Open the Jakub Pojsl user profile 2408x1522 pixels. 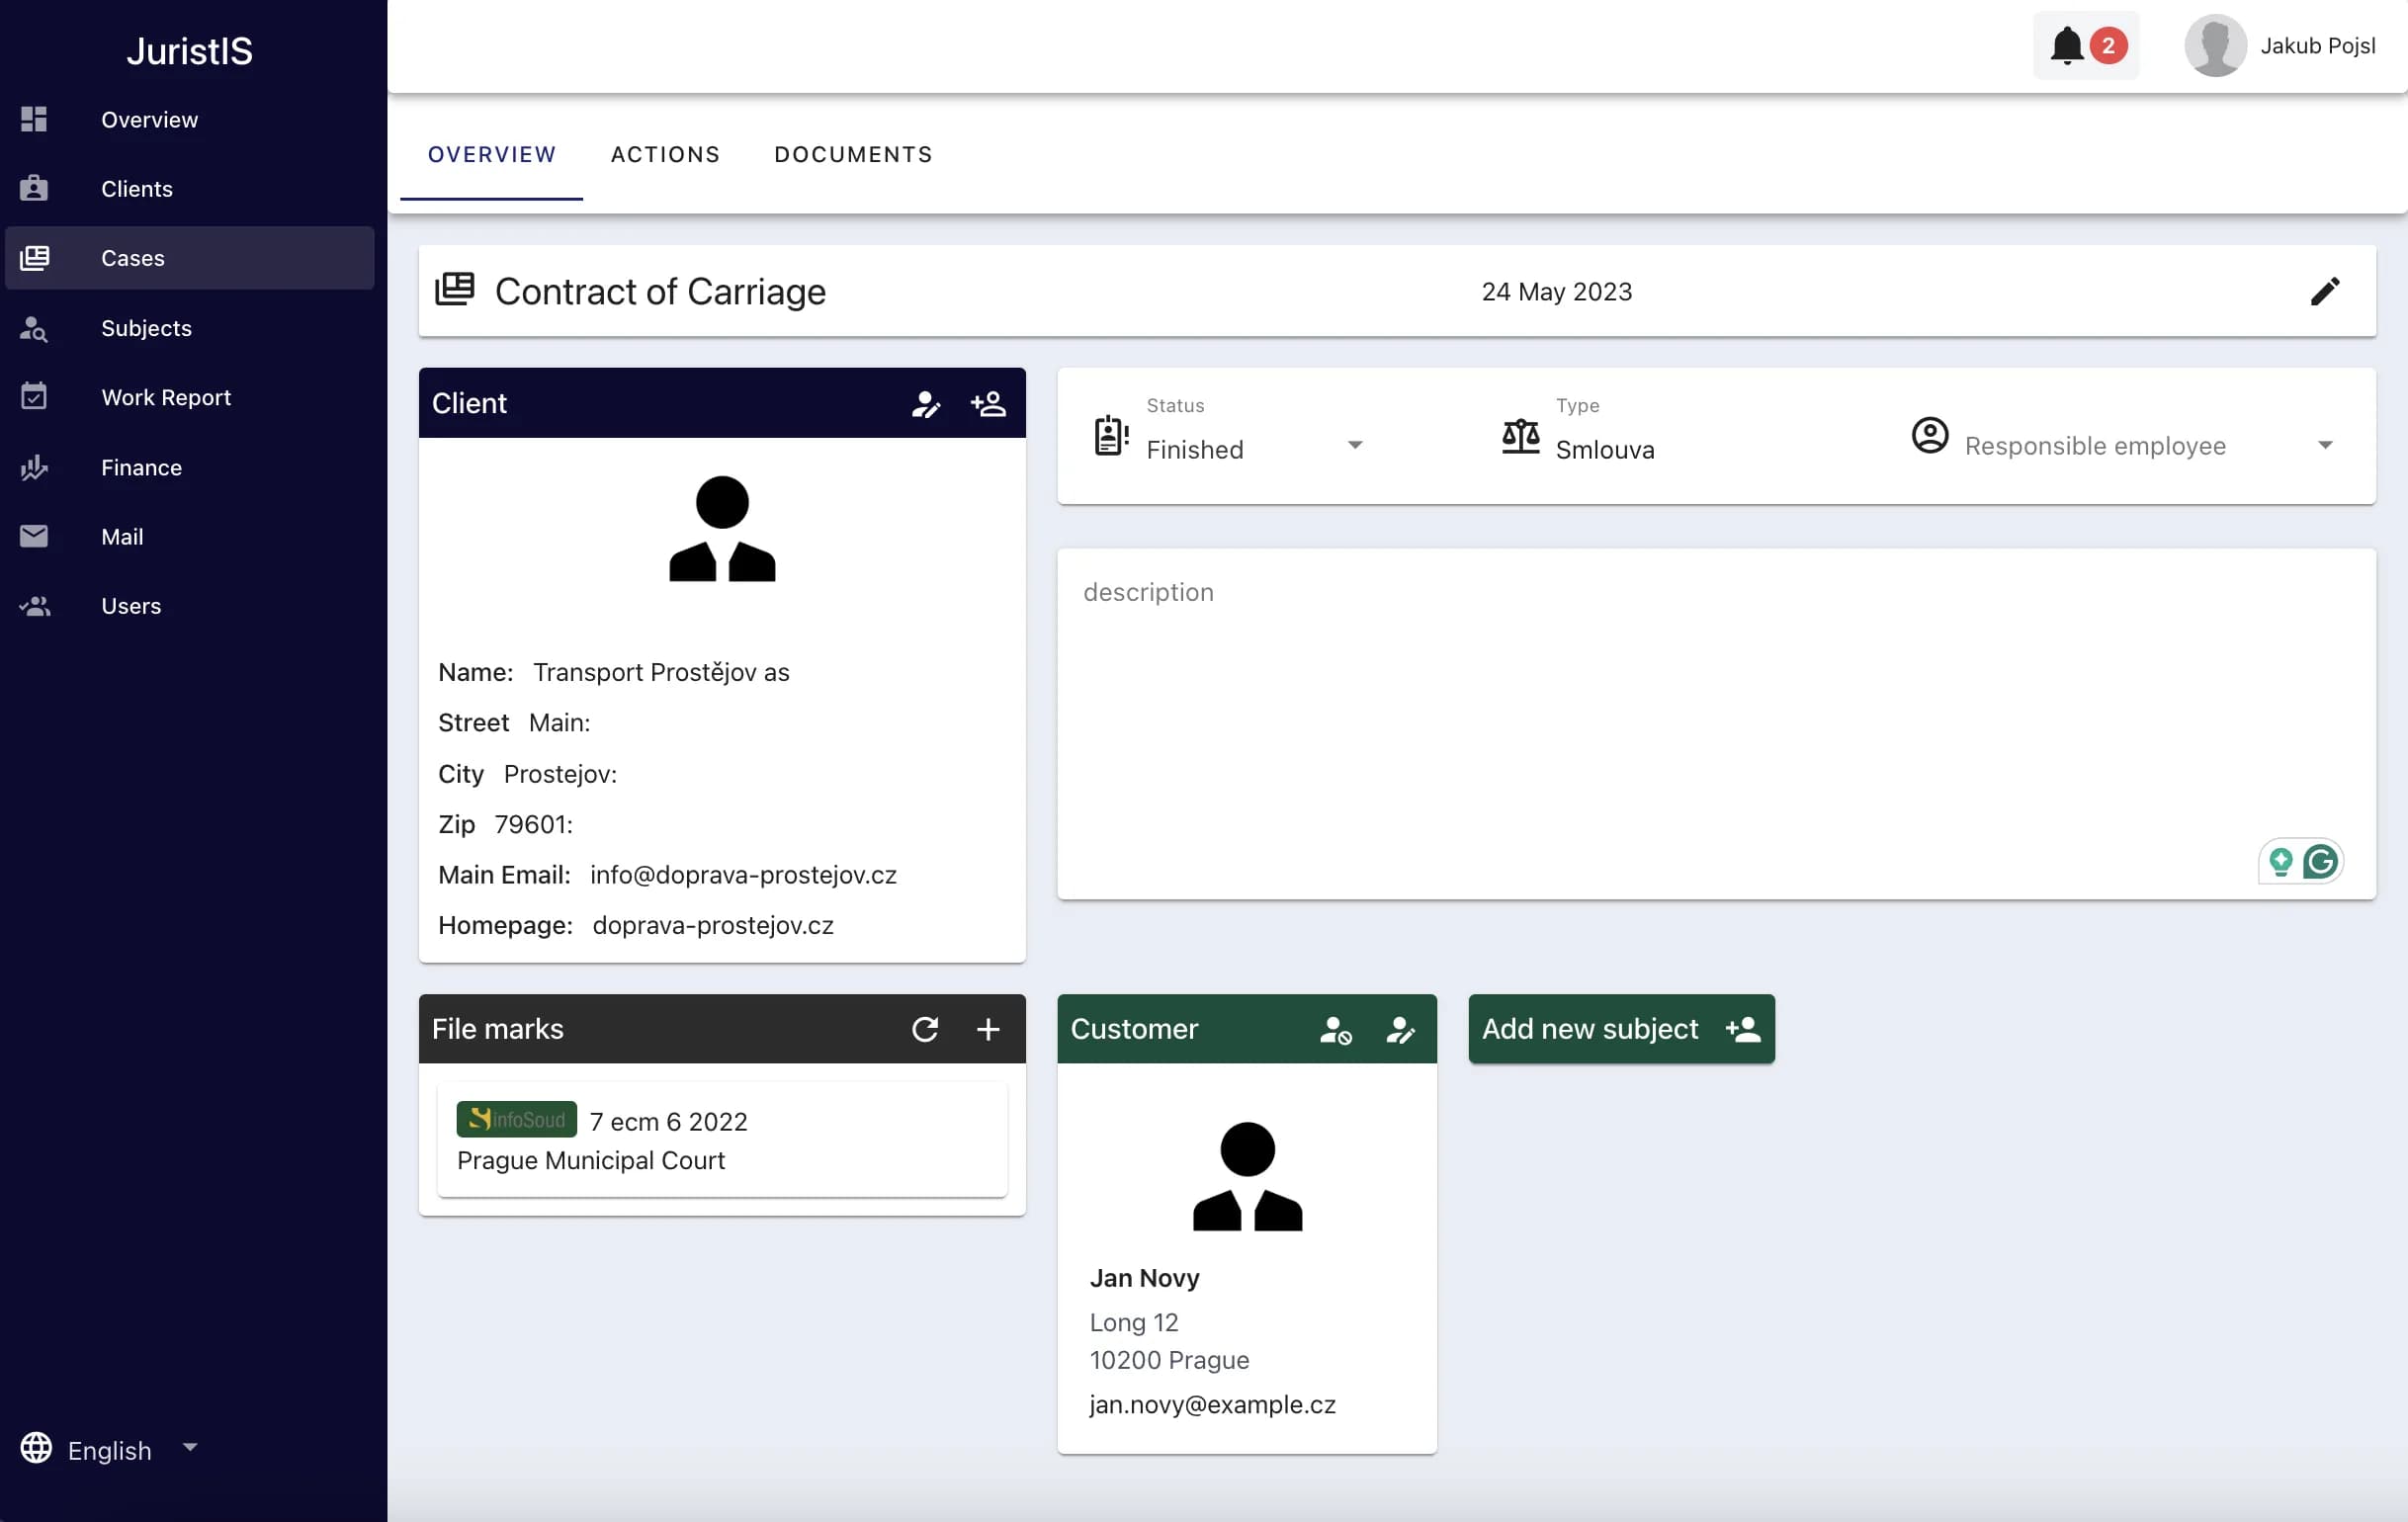[x=2280, y=46]
